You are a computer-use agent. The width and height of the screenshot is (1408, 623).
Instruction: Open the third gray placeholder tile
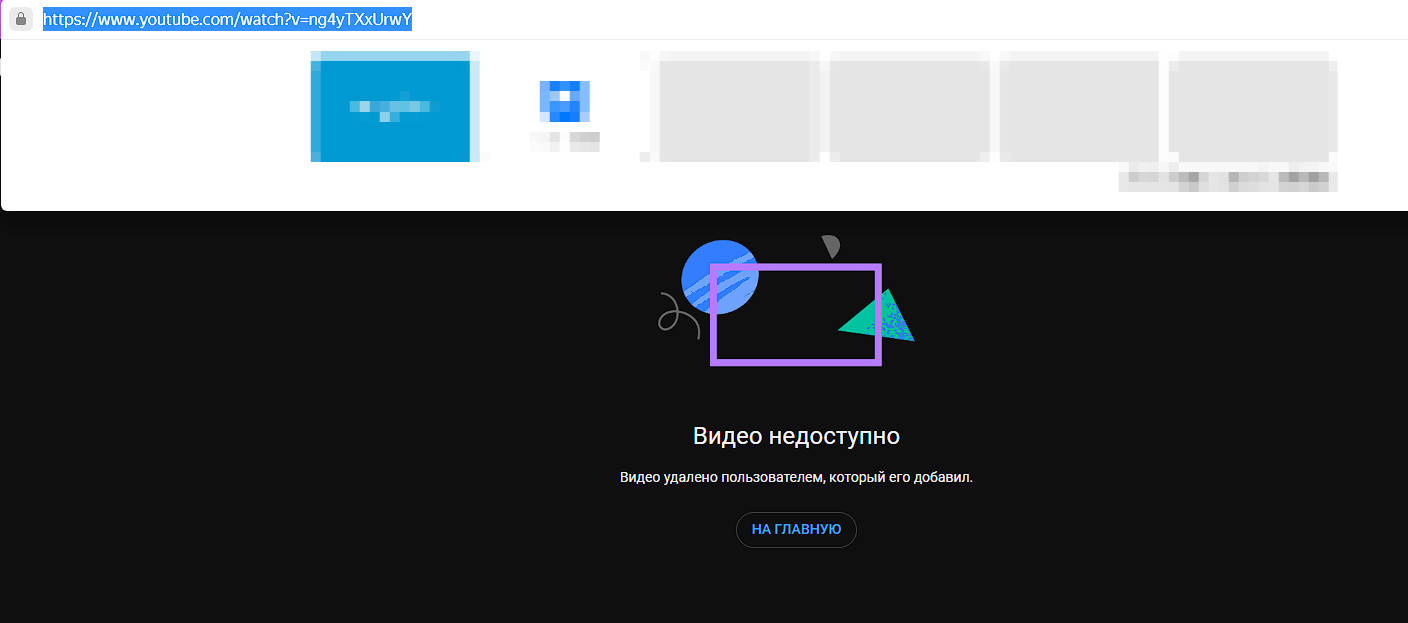[1080, 108]
